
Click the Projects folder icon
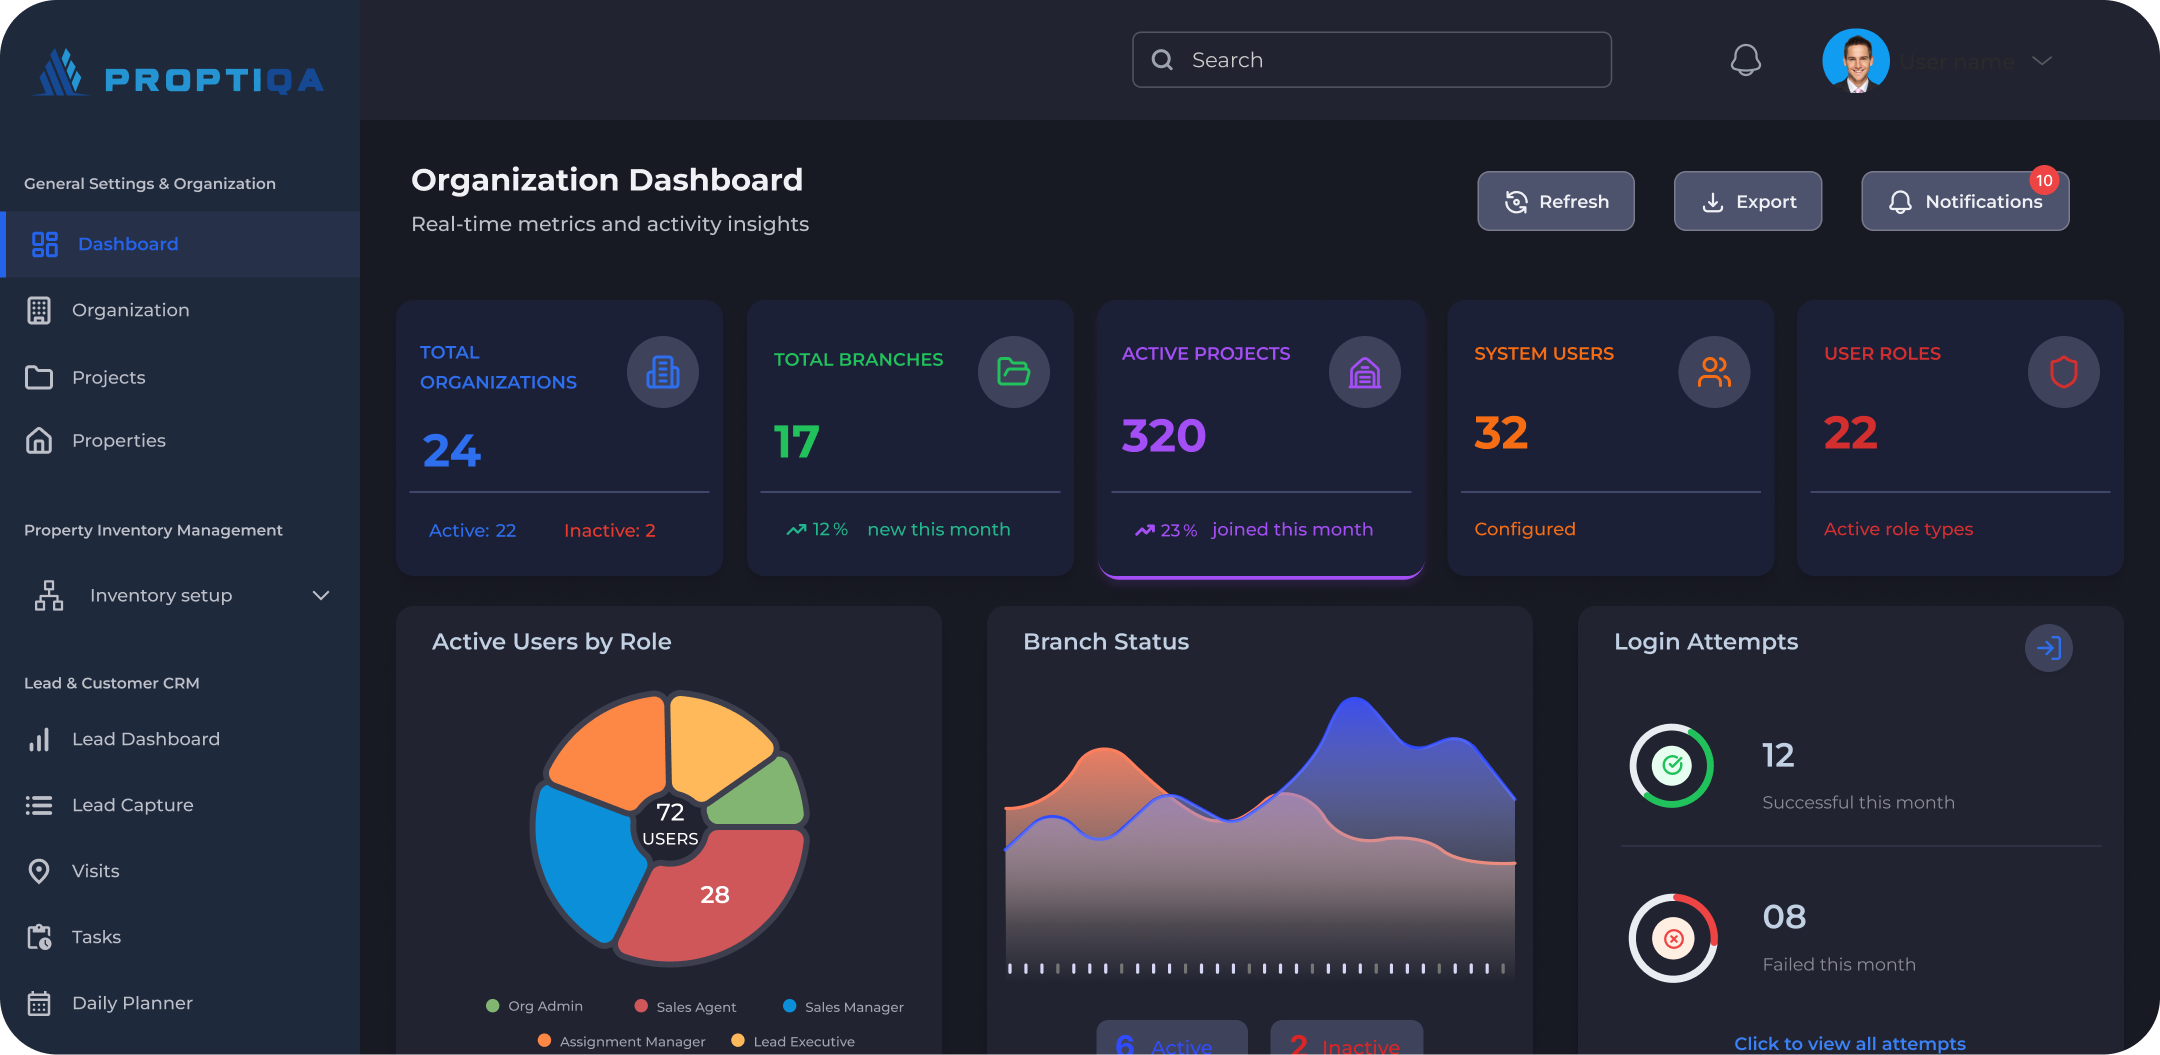(x=39, y=377)
